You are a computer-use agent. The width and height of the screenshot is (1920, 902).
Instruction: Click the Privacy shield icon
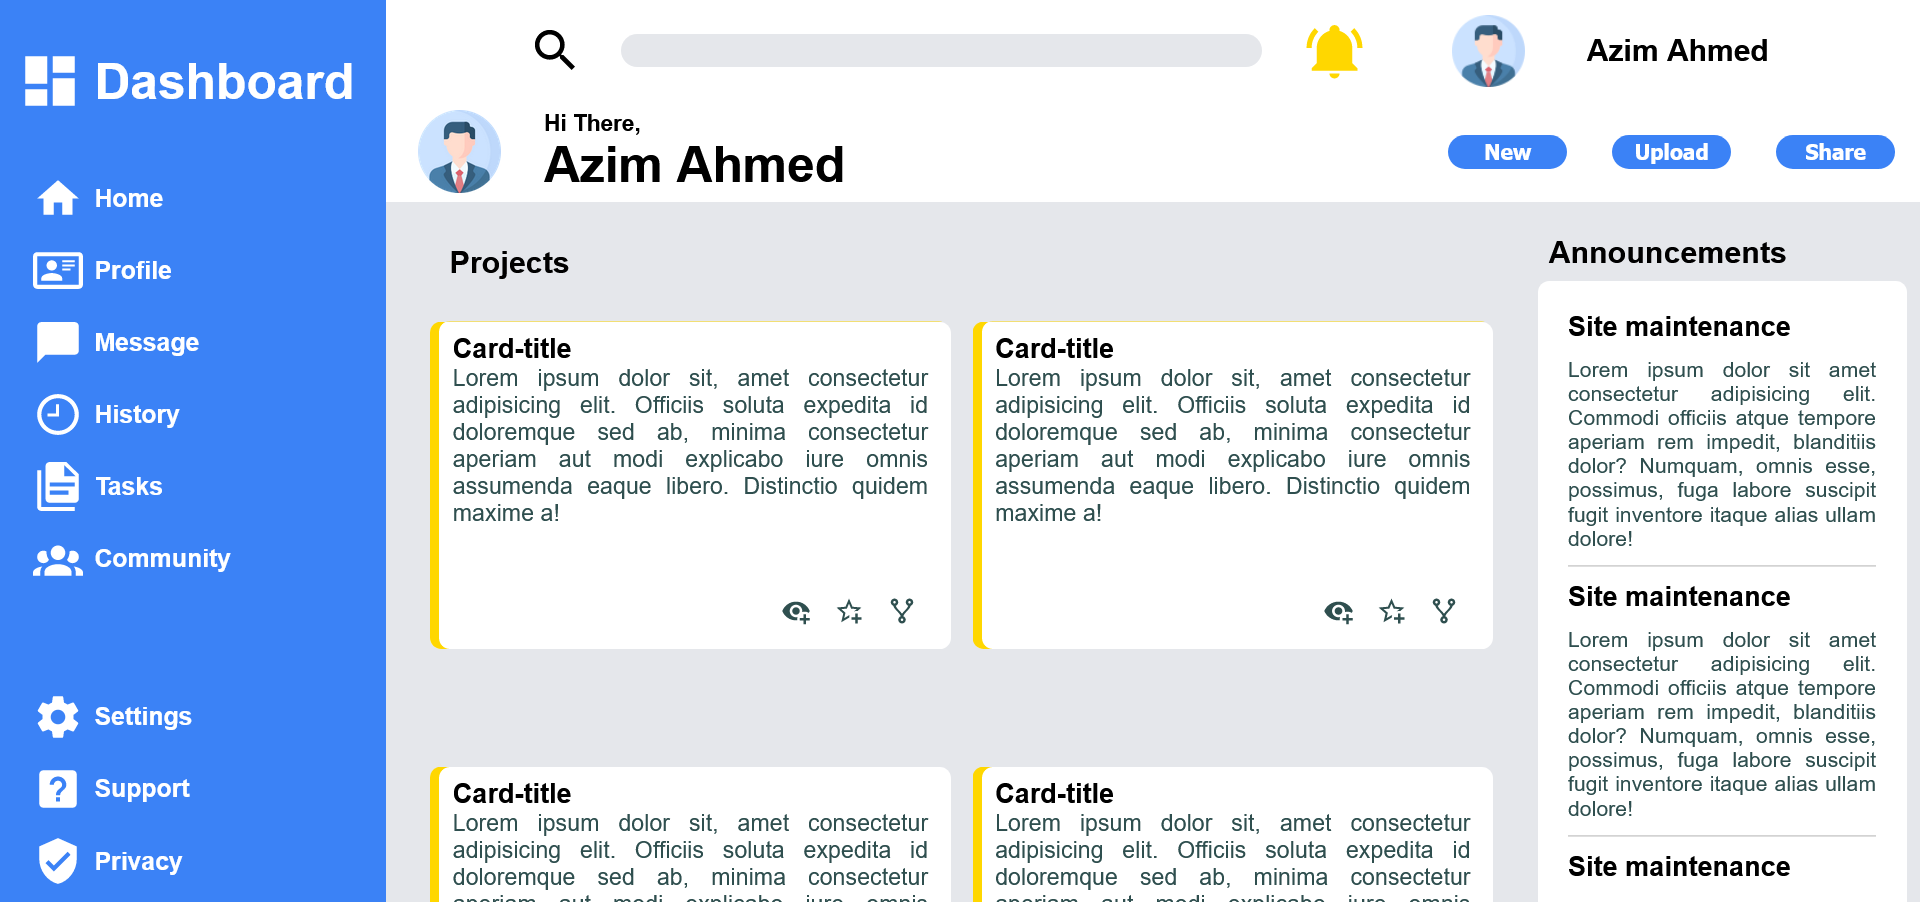click(x=57, y=860)
